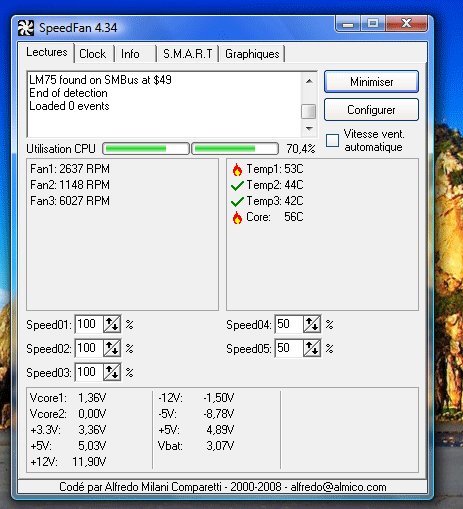Click 'End of detection' log line

pos(68,93)
